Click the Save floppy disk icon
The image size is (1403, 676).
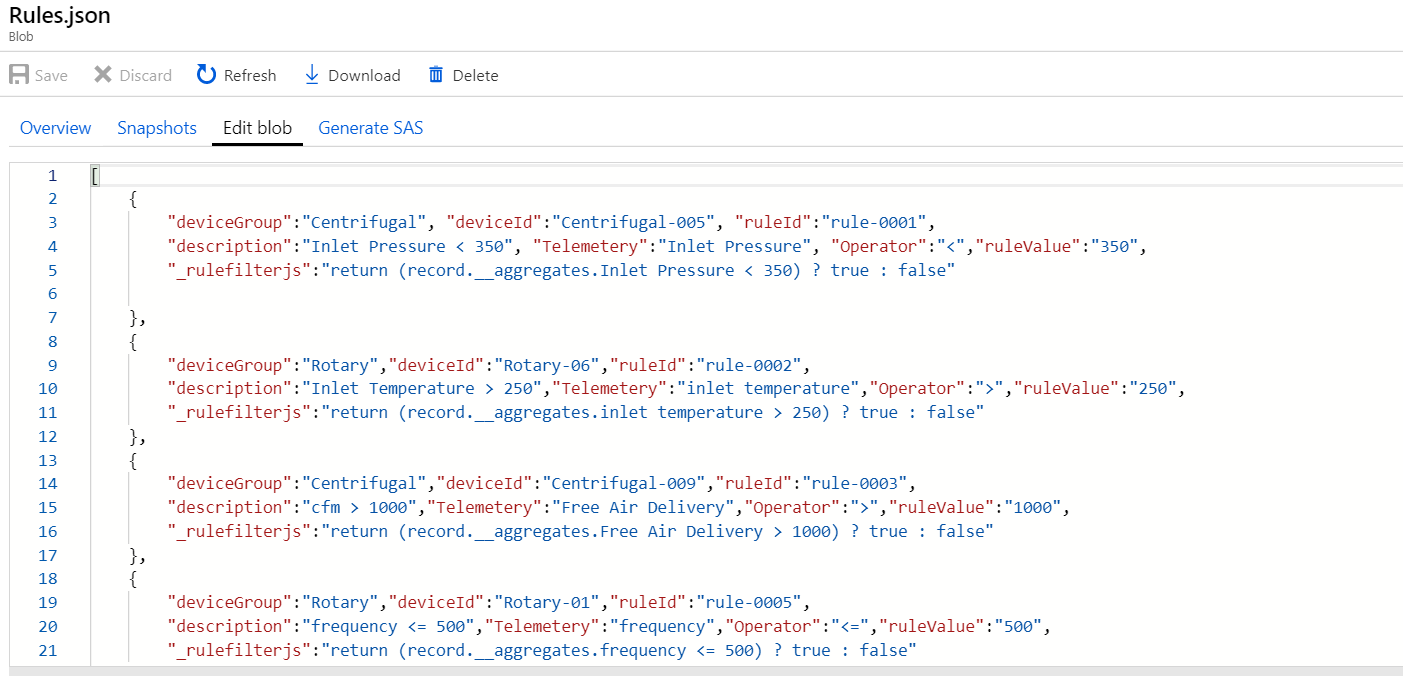(19, 75)
